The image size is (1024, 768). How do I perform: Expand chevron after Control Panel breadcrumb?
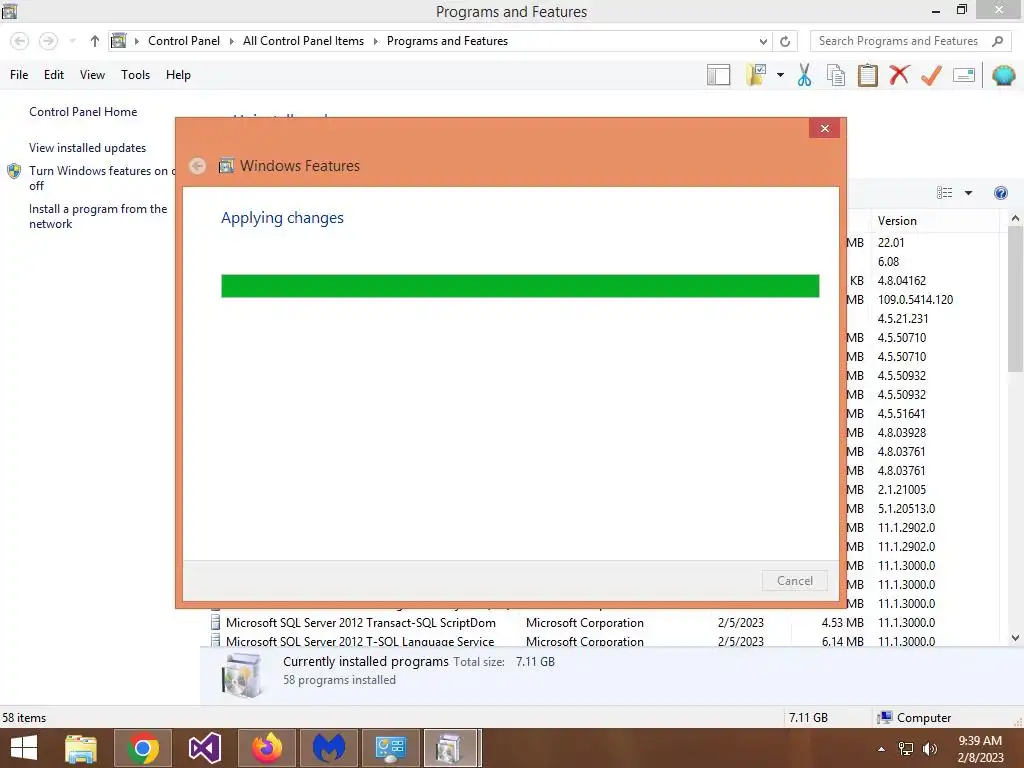coord(231,41)
